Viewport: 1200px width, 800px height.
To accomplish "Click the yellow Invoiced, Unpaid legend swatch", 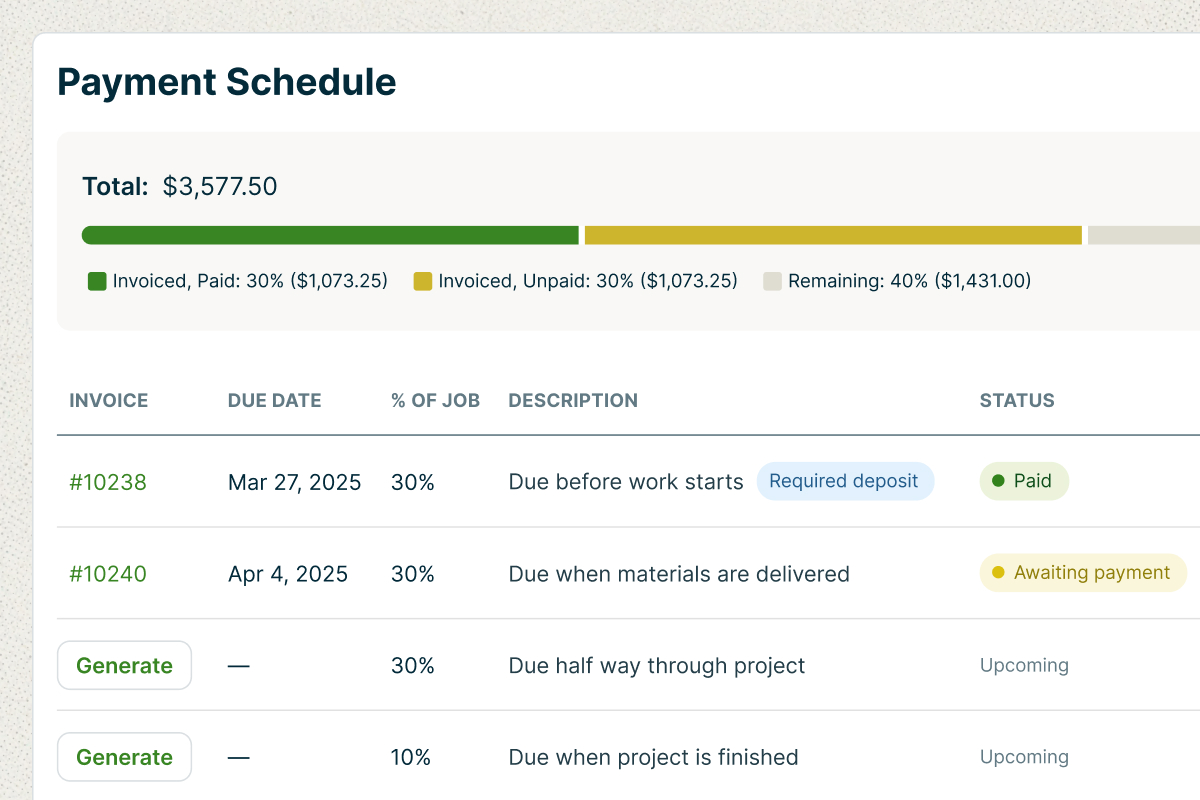I will [423, 281].
